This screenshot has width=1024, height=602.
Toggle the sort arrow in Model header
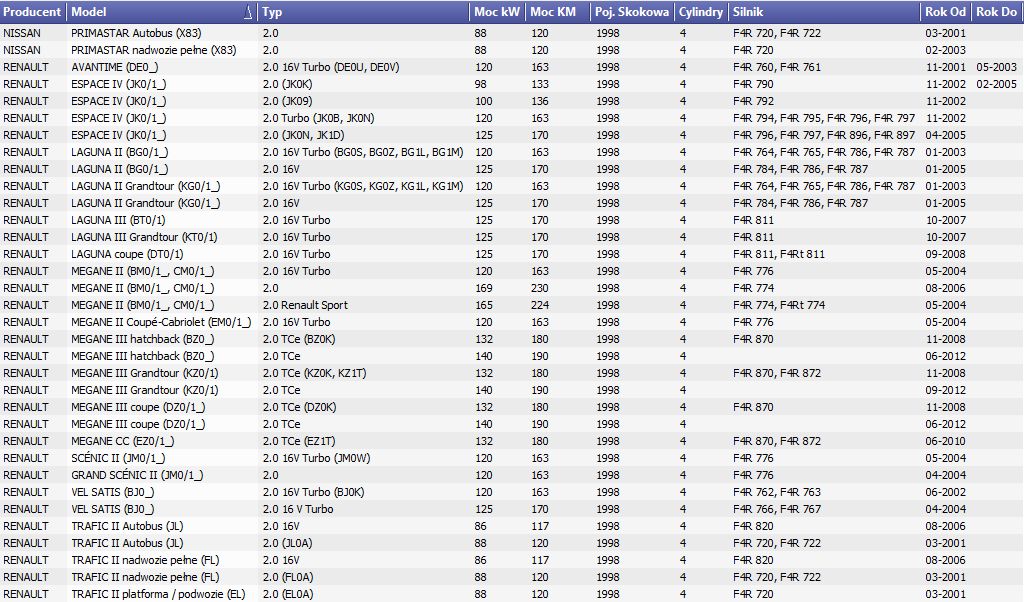click(248, 12)
